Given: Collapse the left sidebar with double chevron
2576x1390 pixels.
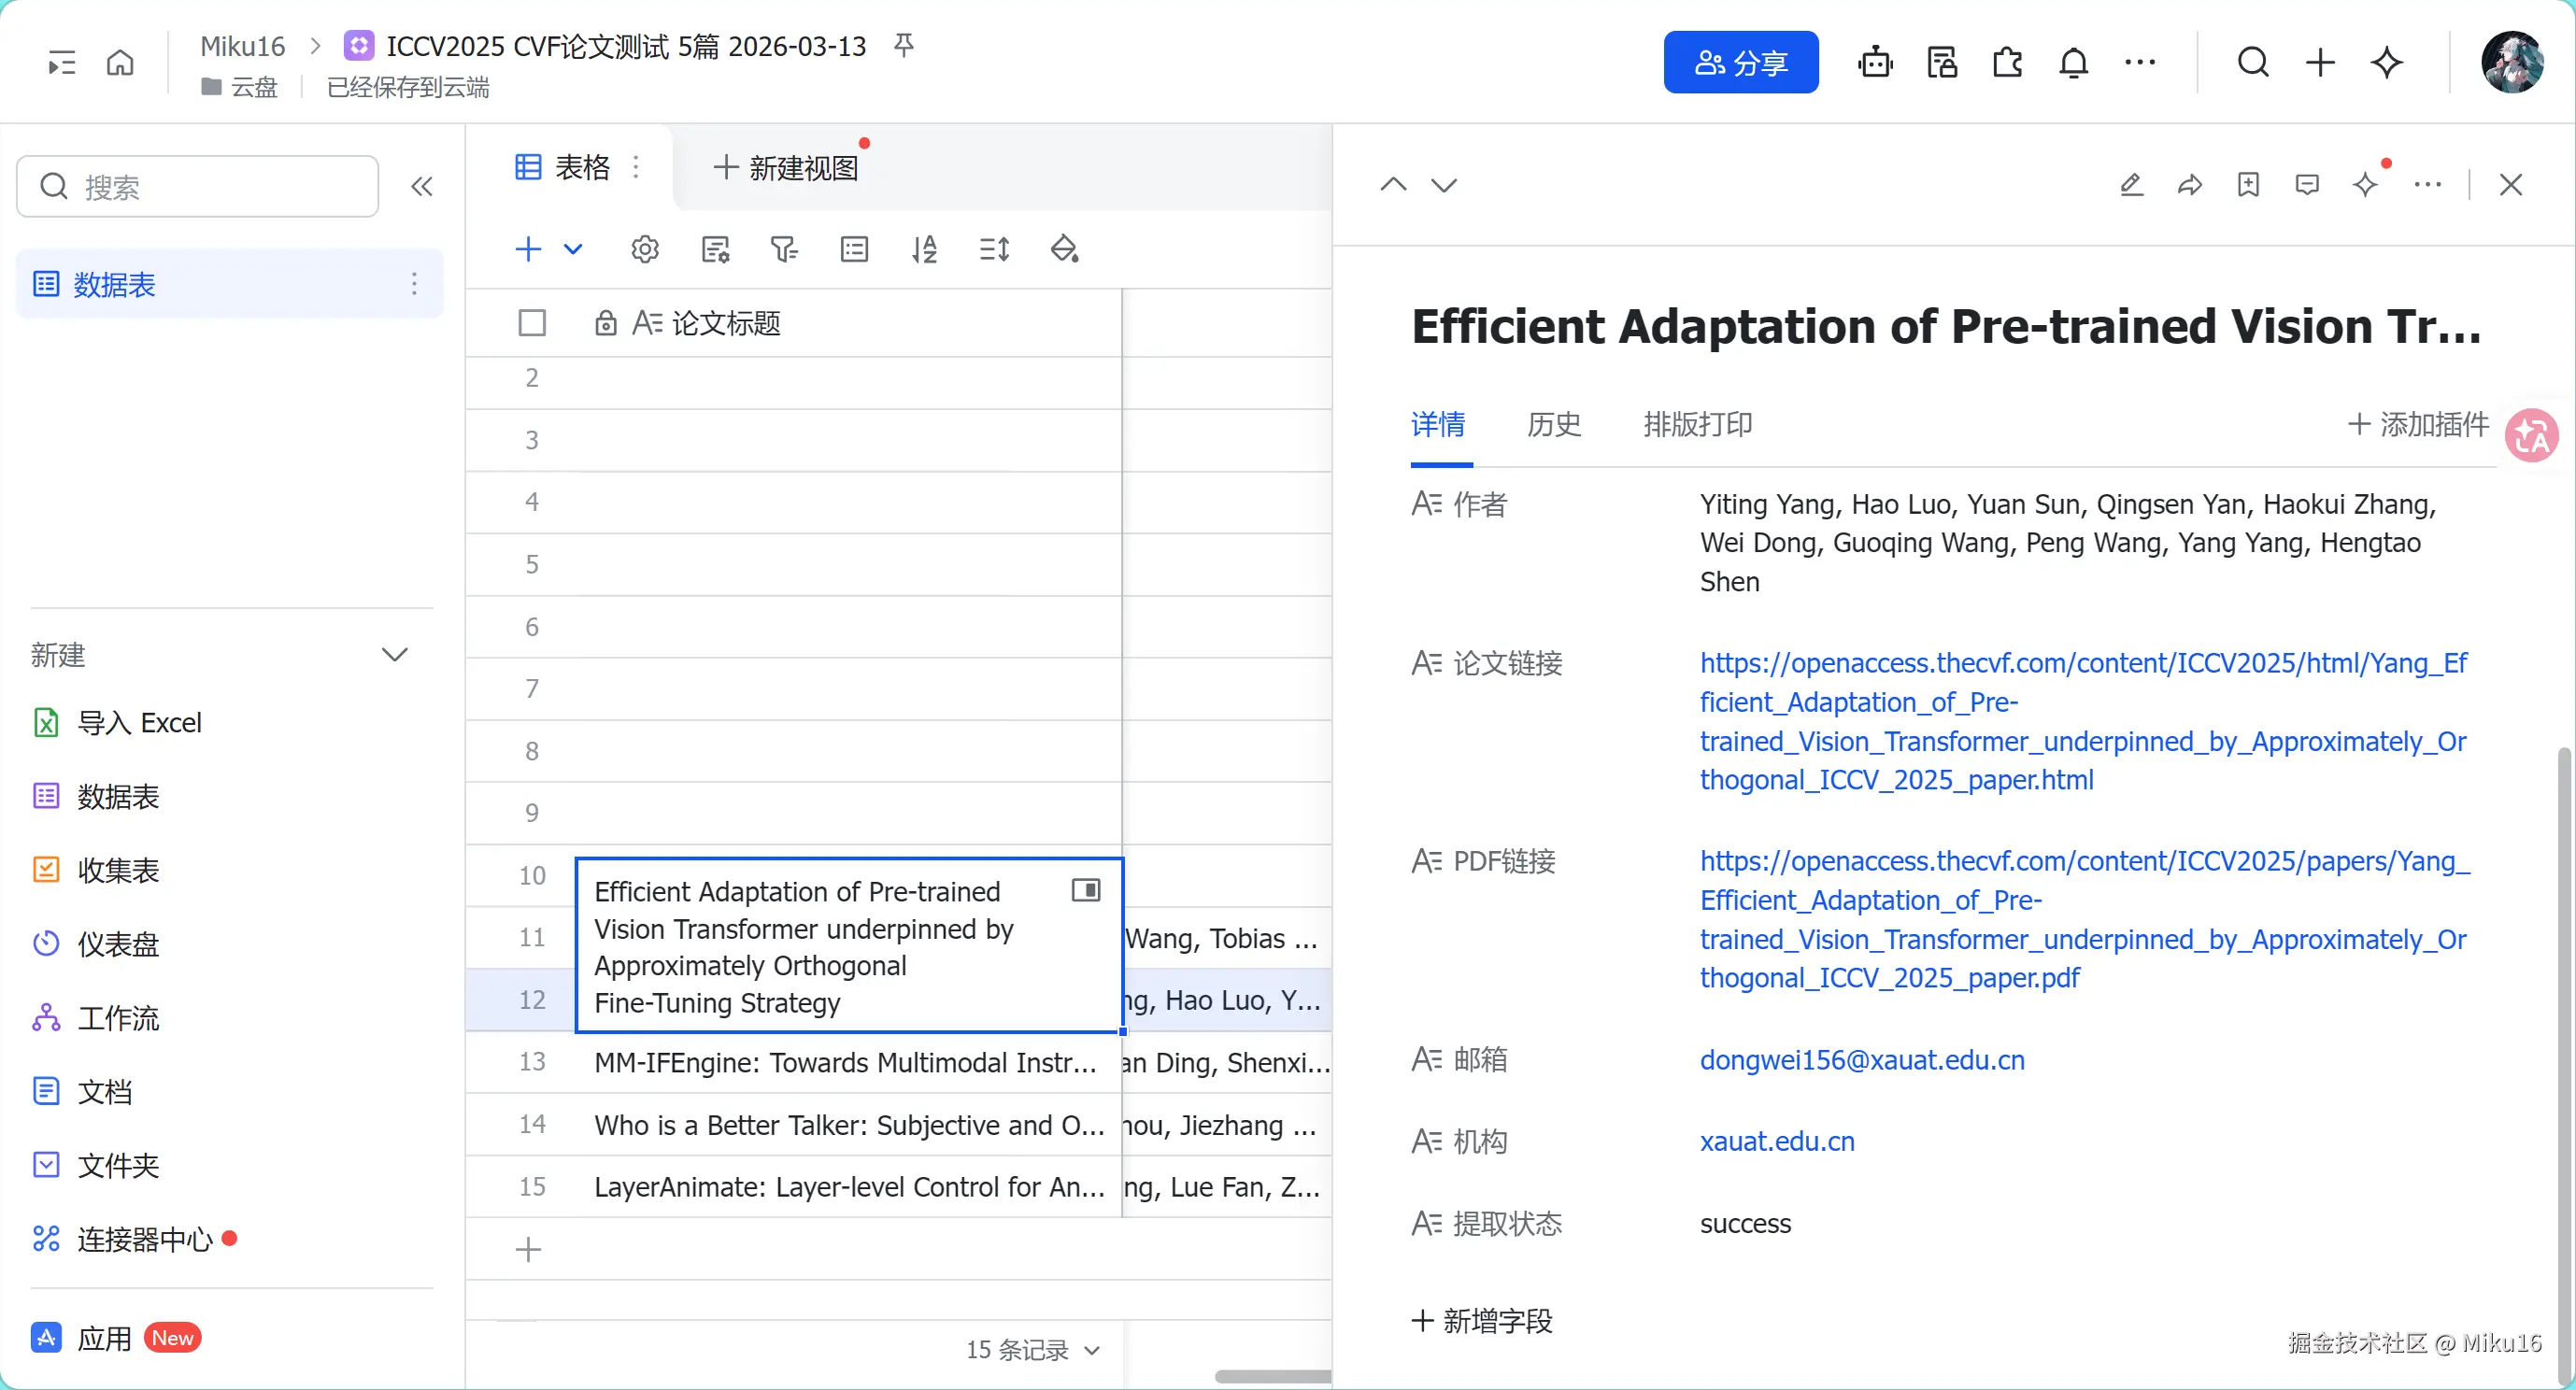Looking at the screenshot, I should coord(422,187).
